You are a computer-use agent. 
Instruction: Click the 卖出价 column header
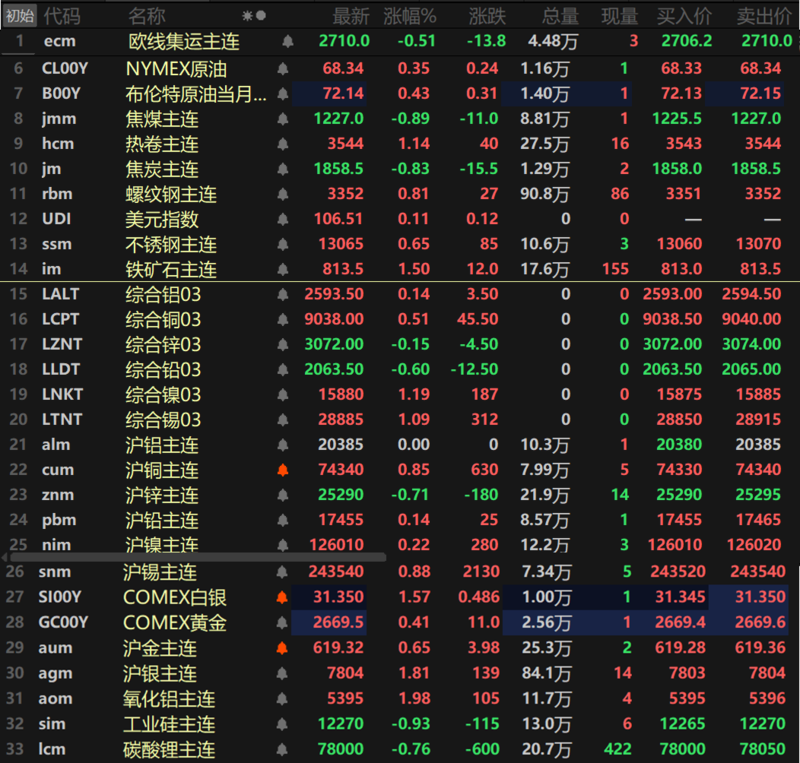pos(764,16)
